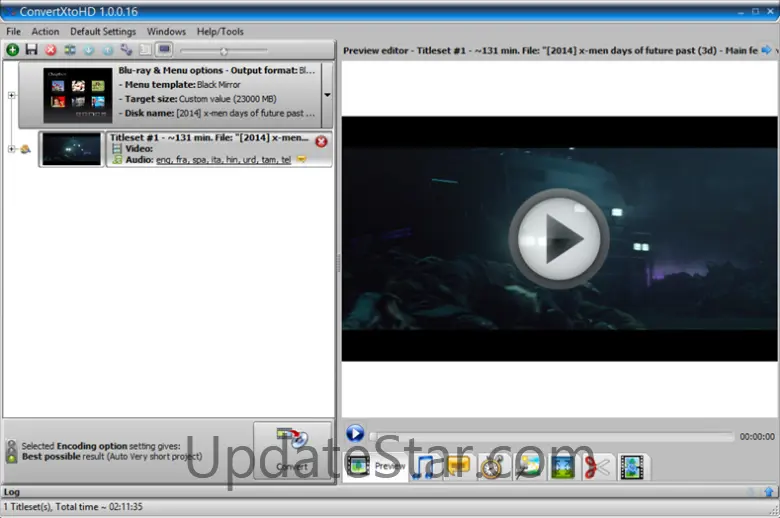
Task: Open the Cut tab with red scissors icon
Action: coord(597,467)
